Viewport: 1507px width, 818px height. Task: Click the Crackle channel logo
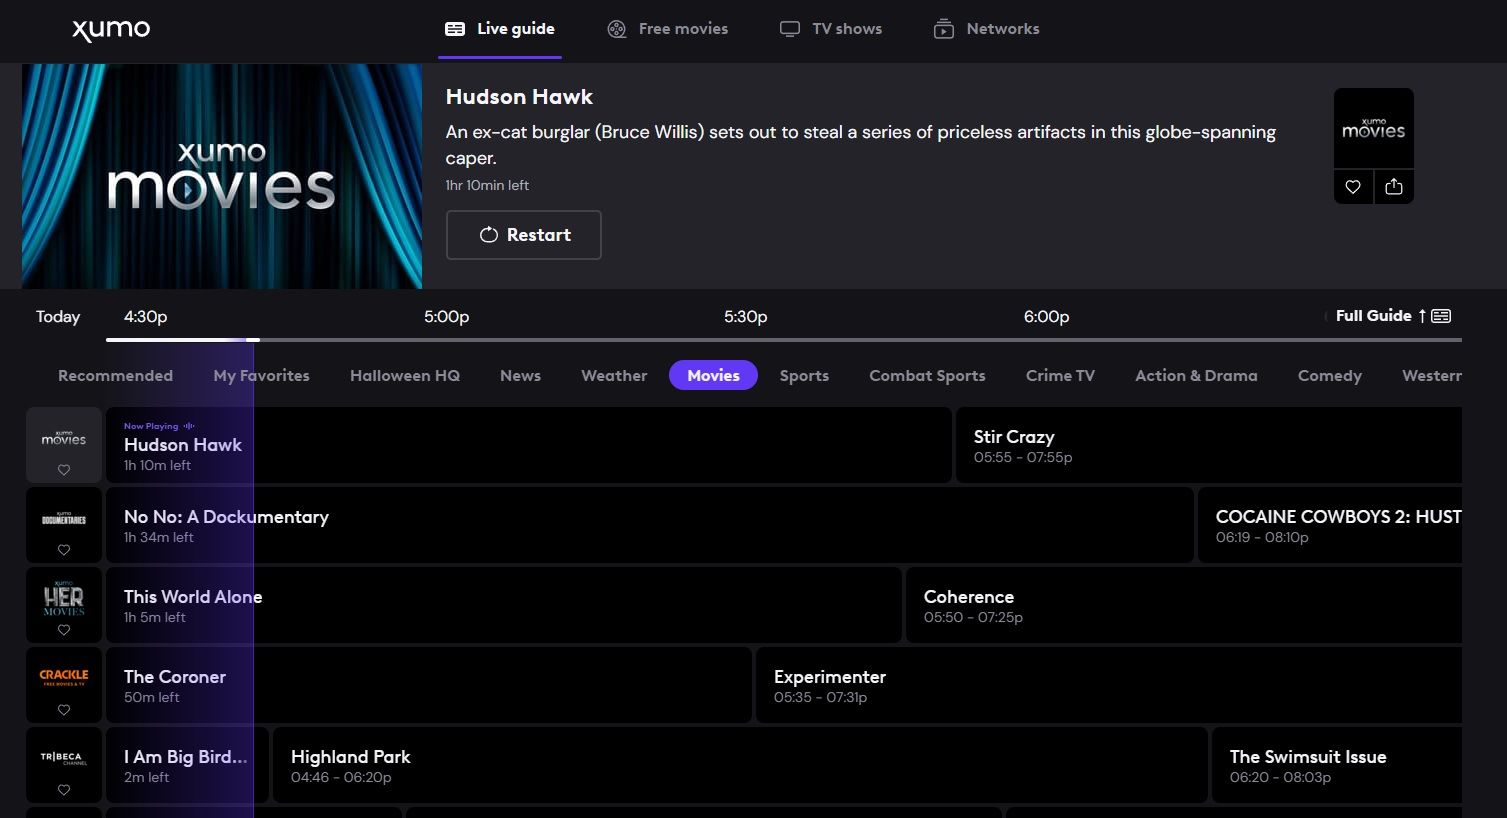click(64, 677)
